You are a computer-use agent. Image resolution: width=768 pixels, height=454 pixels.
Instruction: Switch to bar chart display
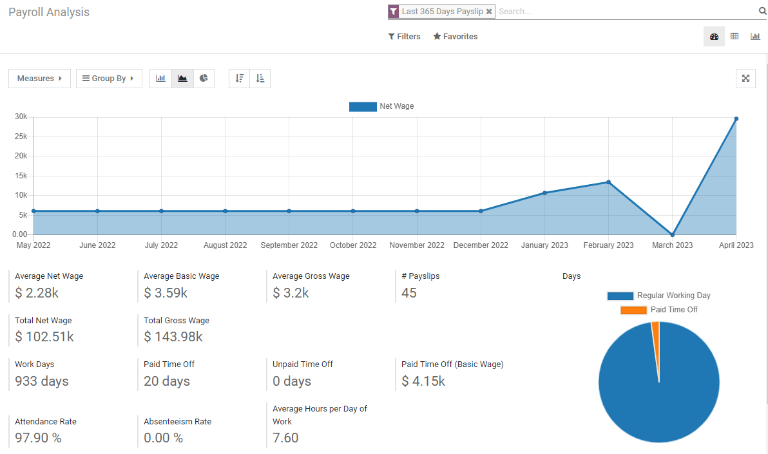tap(160, 78)
